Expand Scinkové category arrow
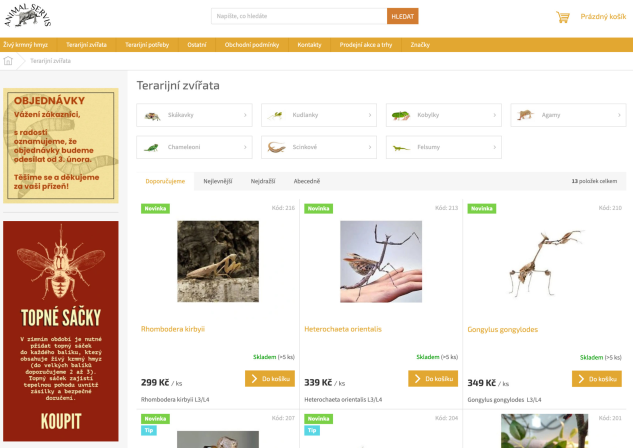 coord(369,147)
